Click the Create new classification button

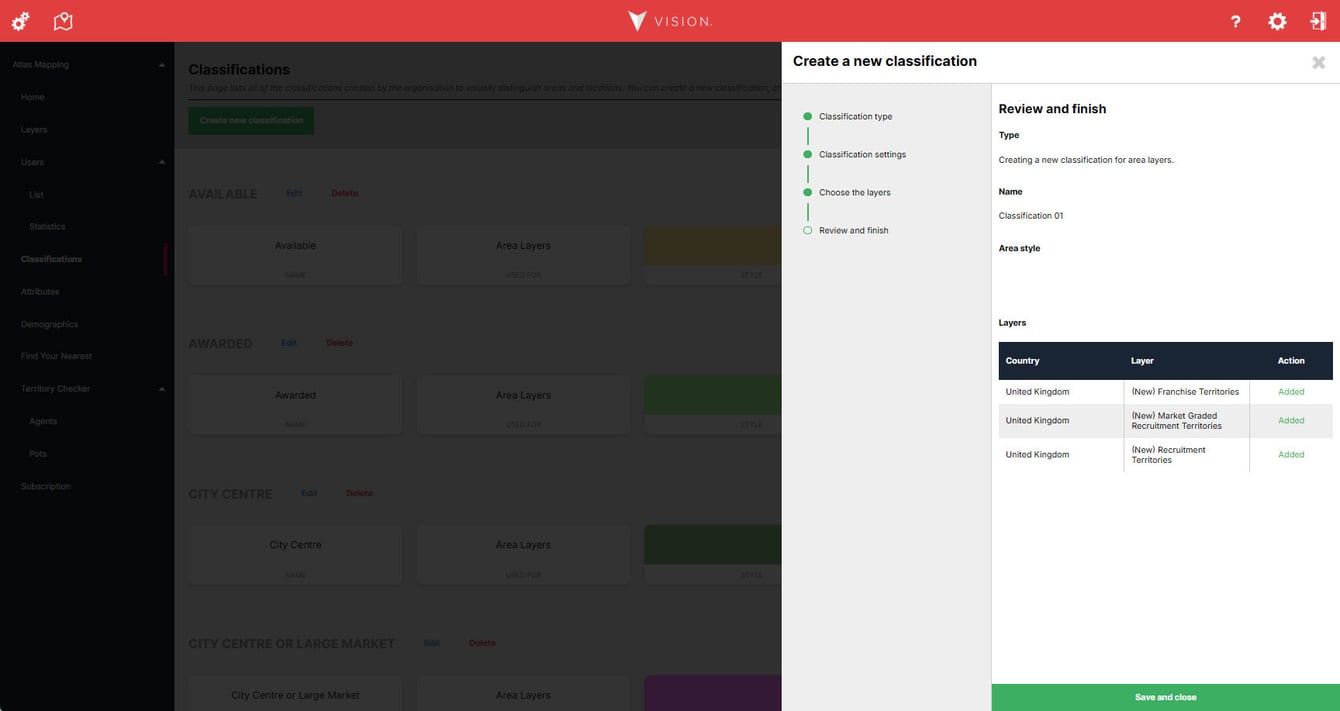251,121
